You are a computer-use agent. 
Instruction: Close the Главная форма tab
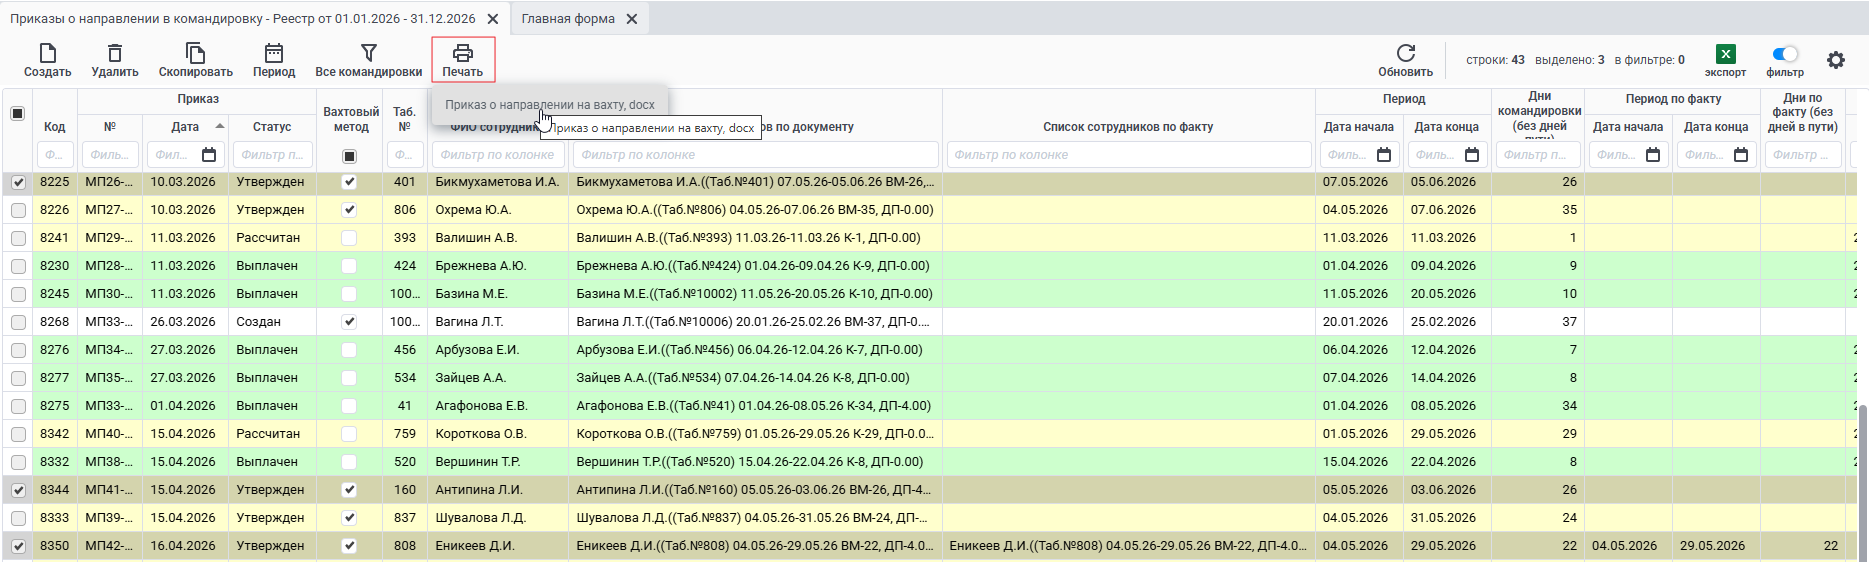(x=632, y=19)
